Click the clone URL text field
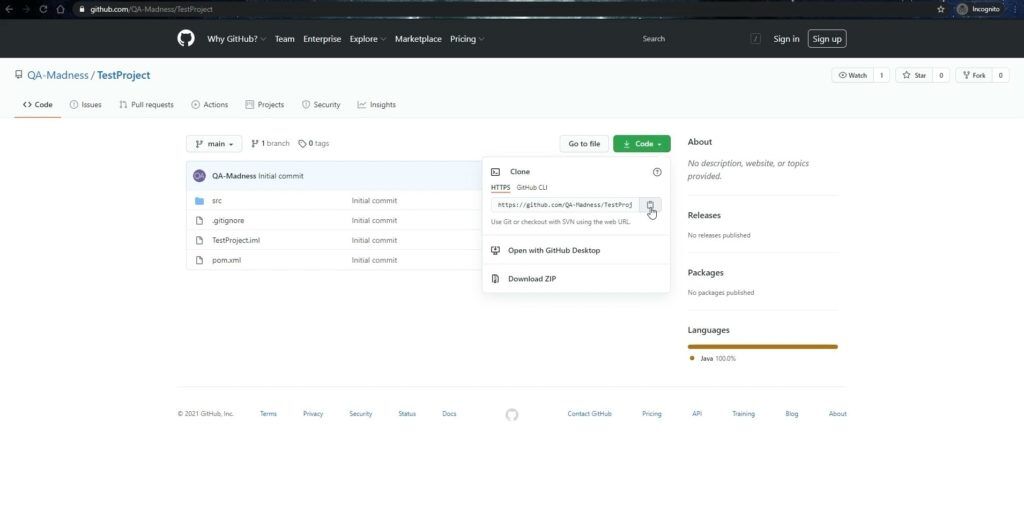The height and width of the screenshot is (506, 1024). [565, 205]
